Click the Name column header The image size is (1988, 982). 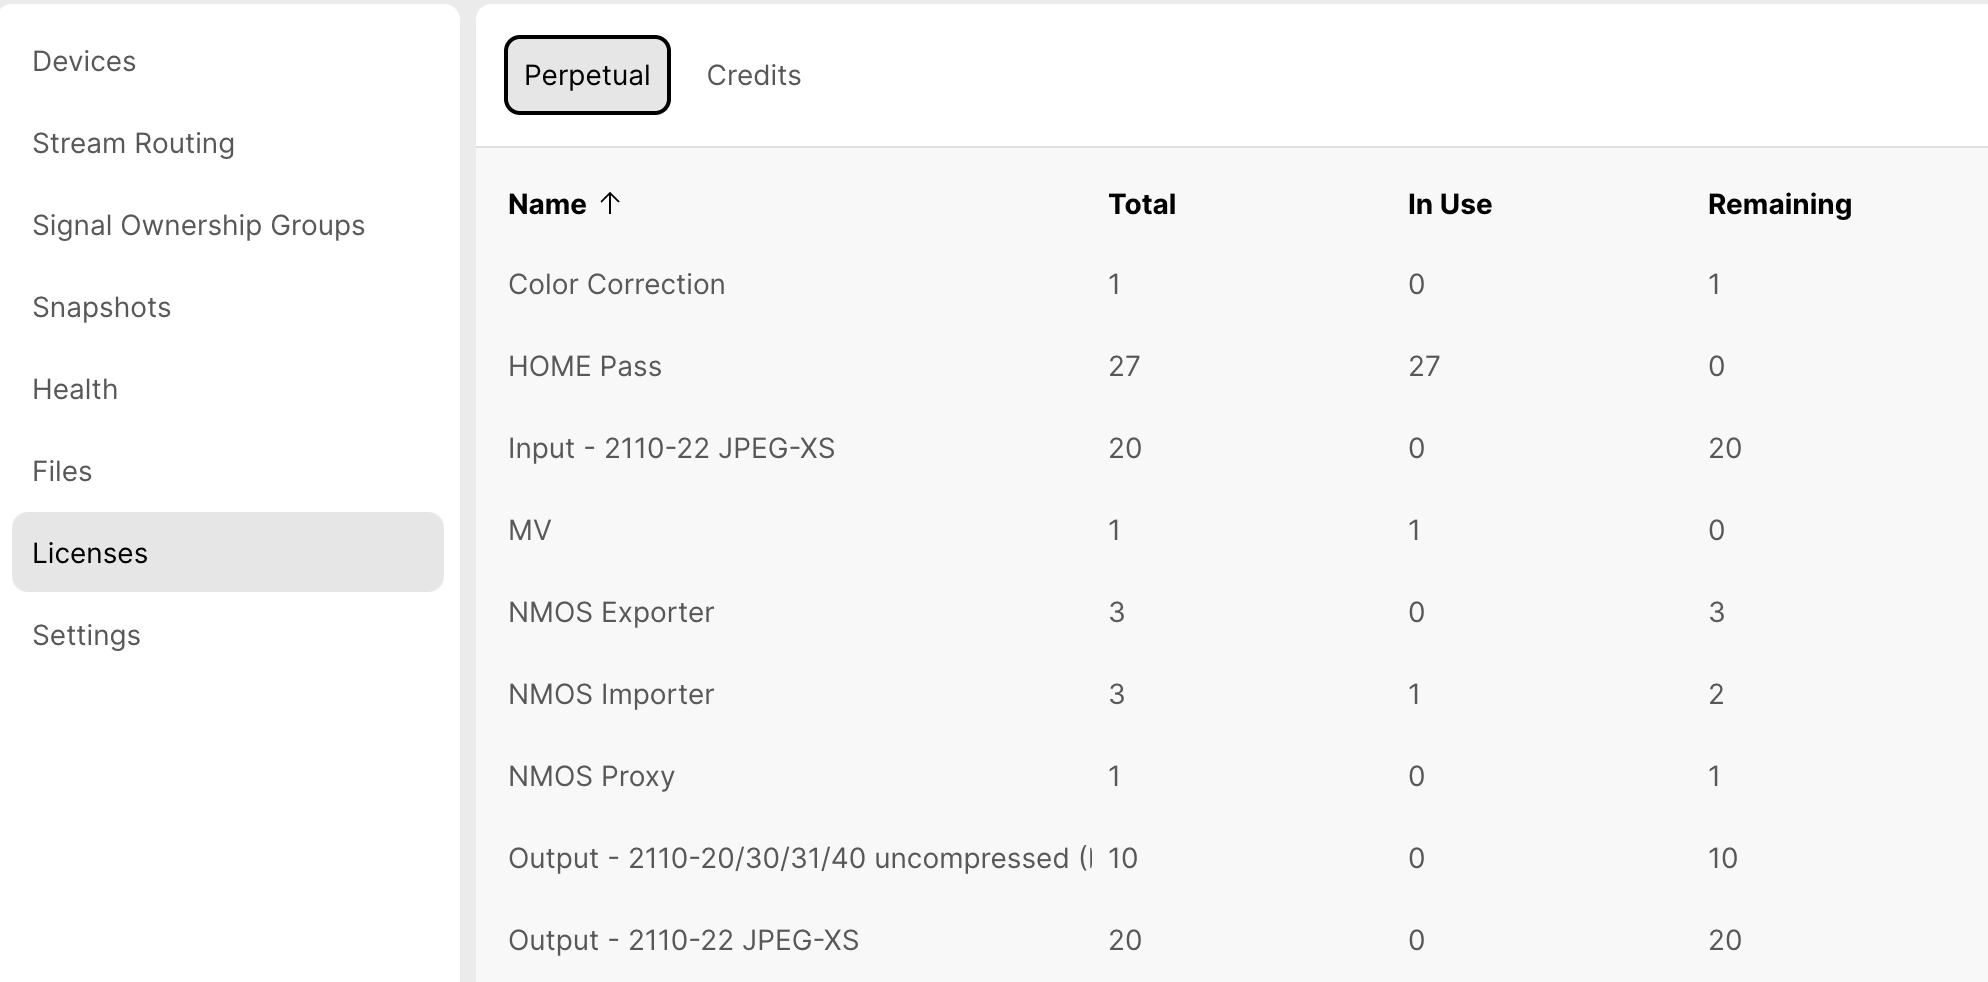547,204
